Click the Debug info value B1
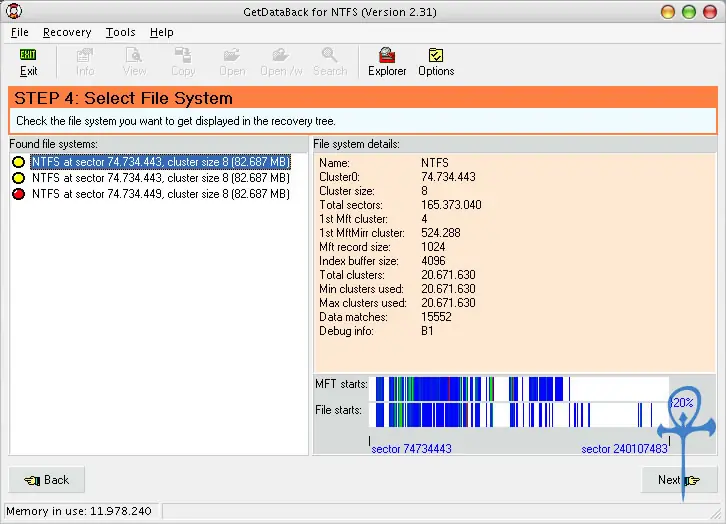The height and width of the screenshot is (524, 726). click(x=427, y=331)
